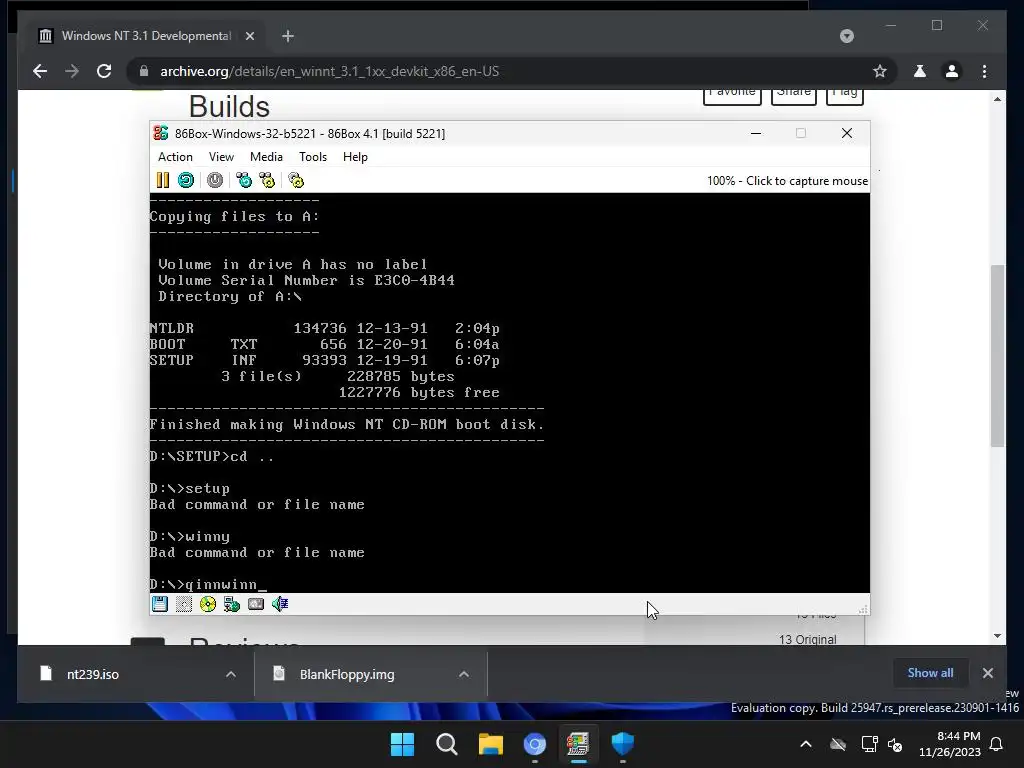Go forward in the browser
The height and width of the screenshot is (768, 1024).
point(72,71)
